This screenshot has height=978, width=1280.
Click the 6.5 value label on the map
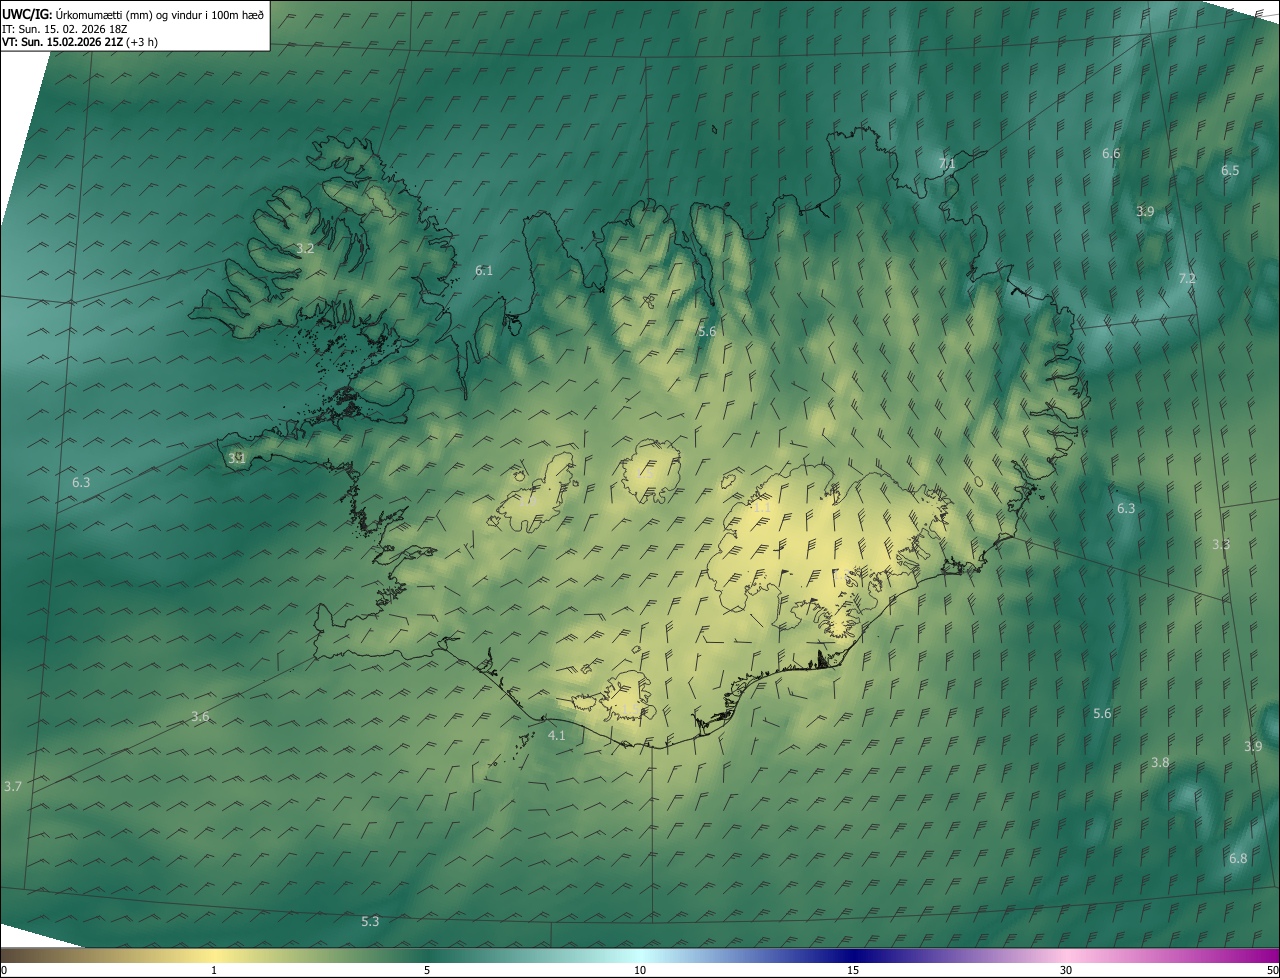point(1230,170)
